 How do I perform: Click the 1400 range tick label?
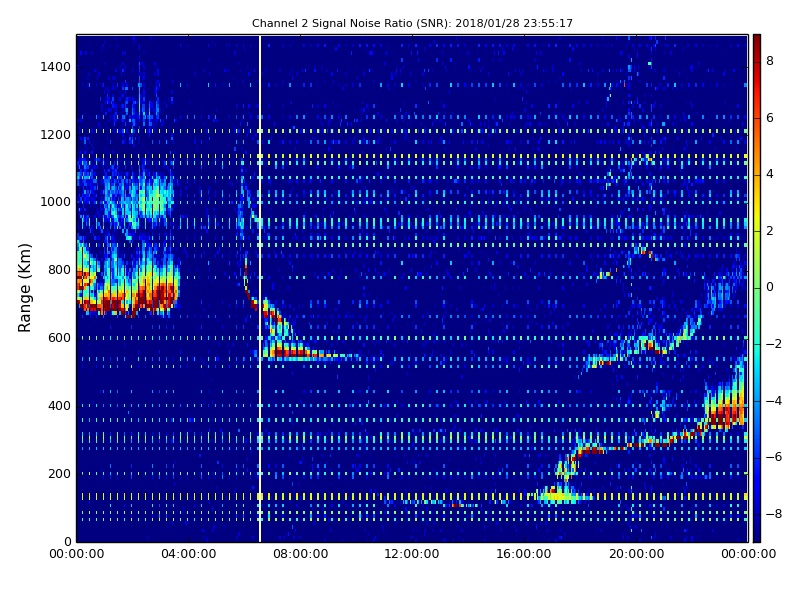click(56, 67)
